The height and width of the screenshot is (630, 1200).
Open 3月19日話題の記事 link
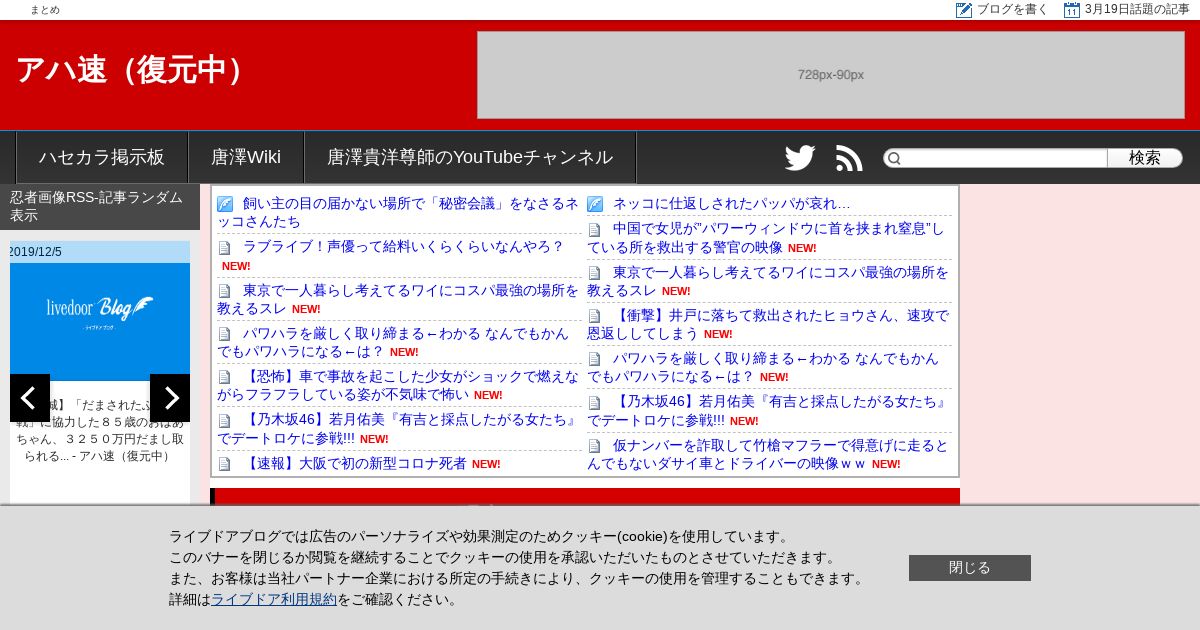point(1137,10)
